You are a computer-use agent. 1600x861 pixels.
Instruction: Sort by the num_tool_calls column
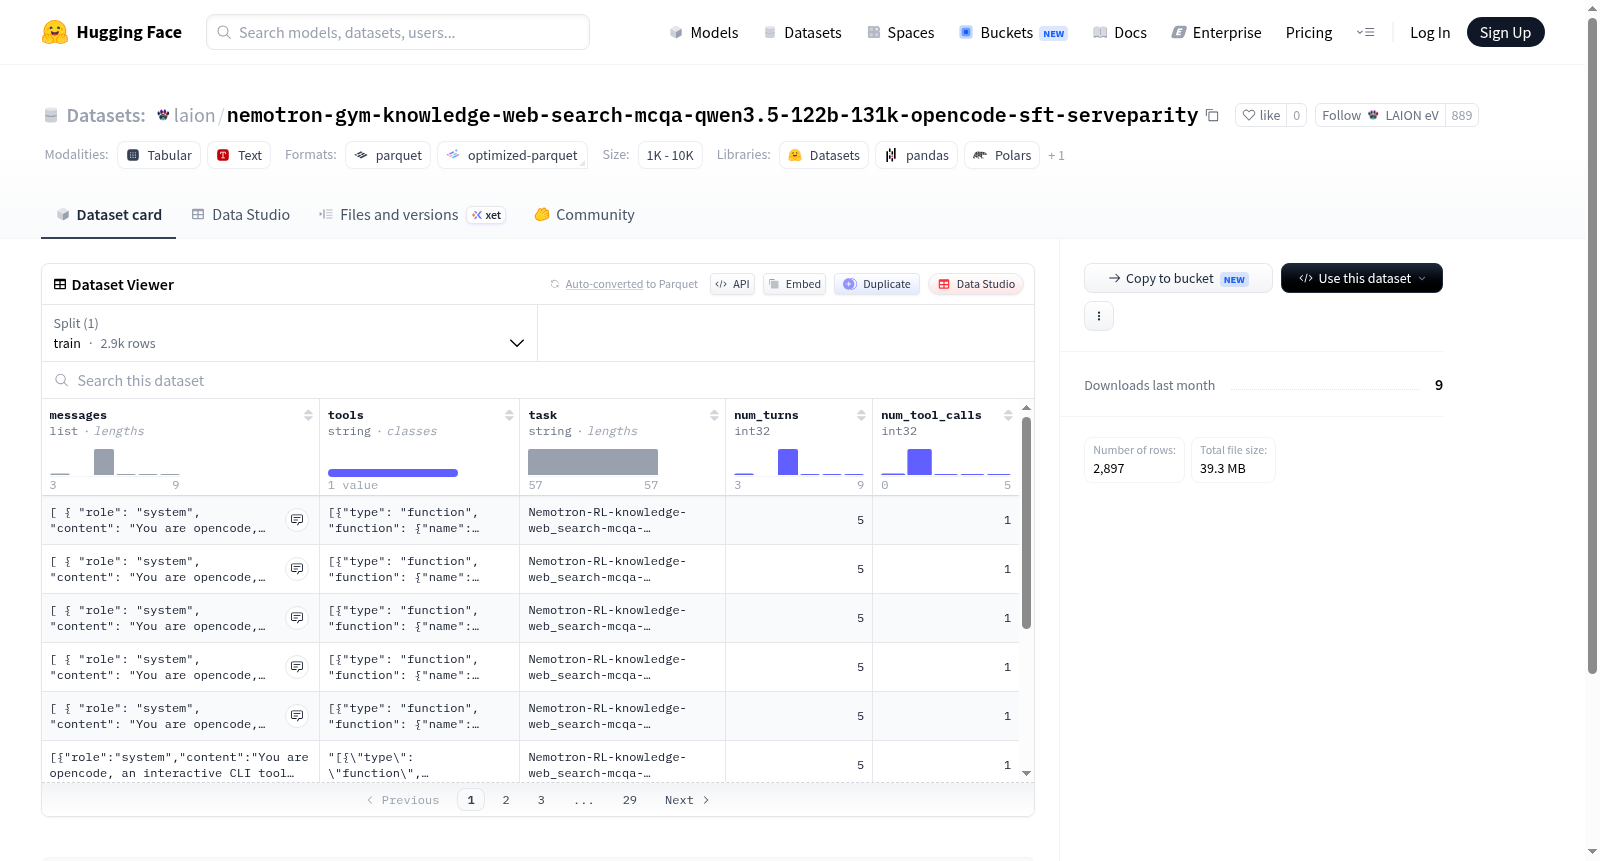(1008, 415)
